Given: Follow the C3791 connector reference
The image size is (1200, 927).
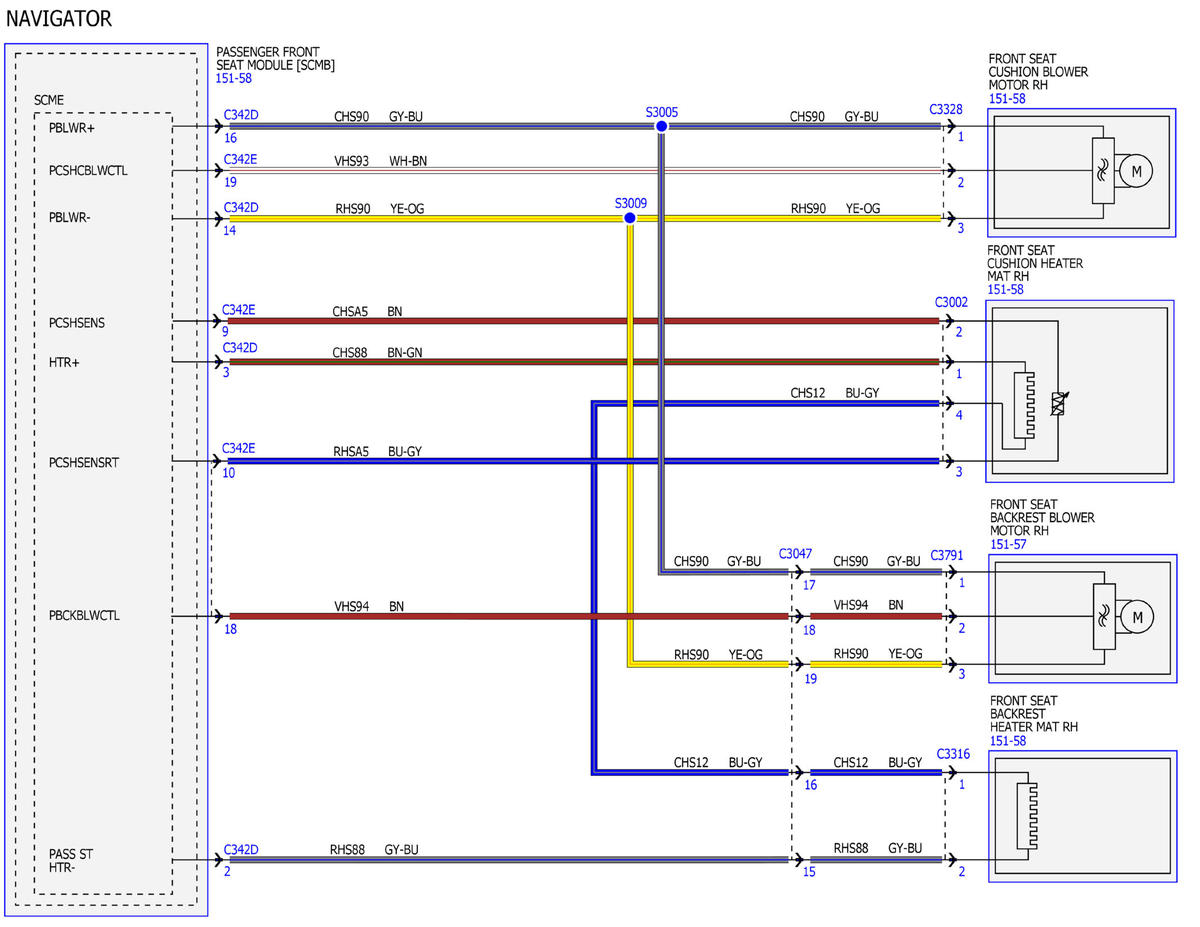Looking at the screenshot, I should tap(947, 553).
